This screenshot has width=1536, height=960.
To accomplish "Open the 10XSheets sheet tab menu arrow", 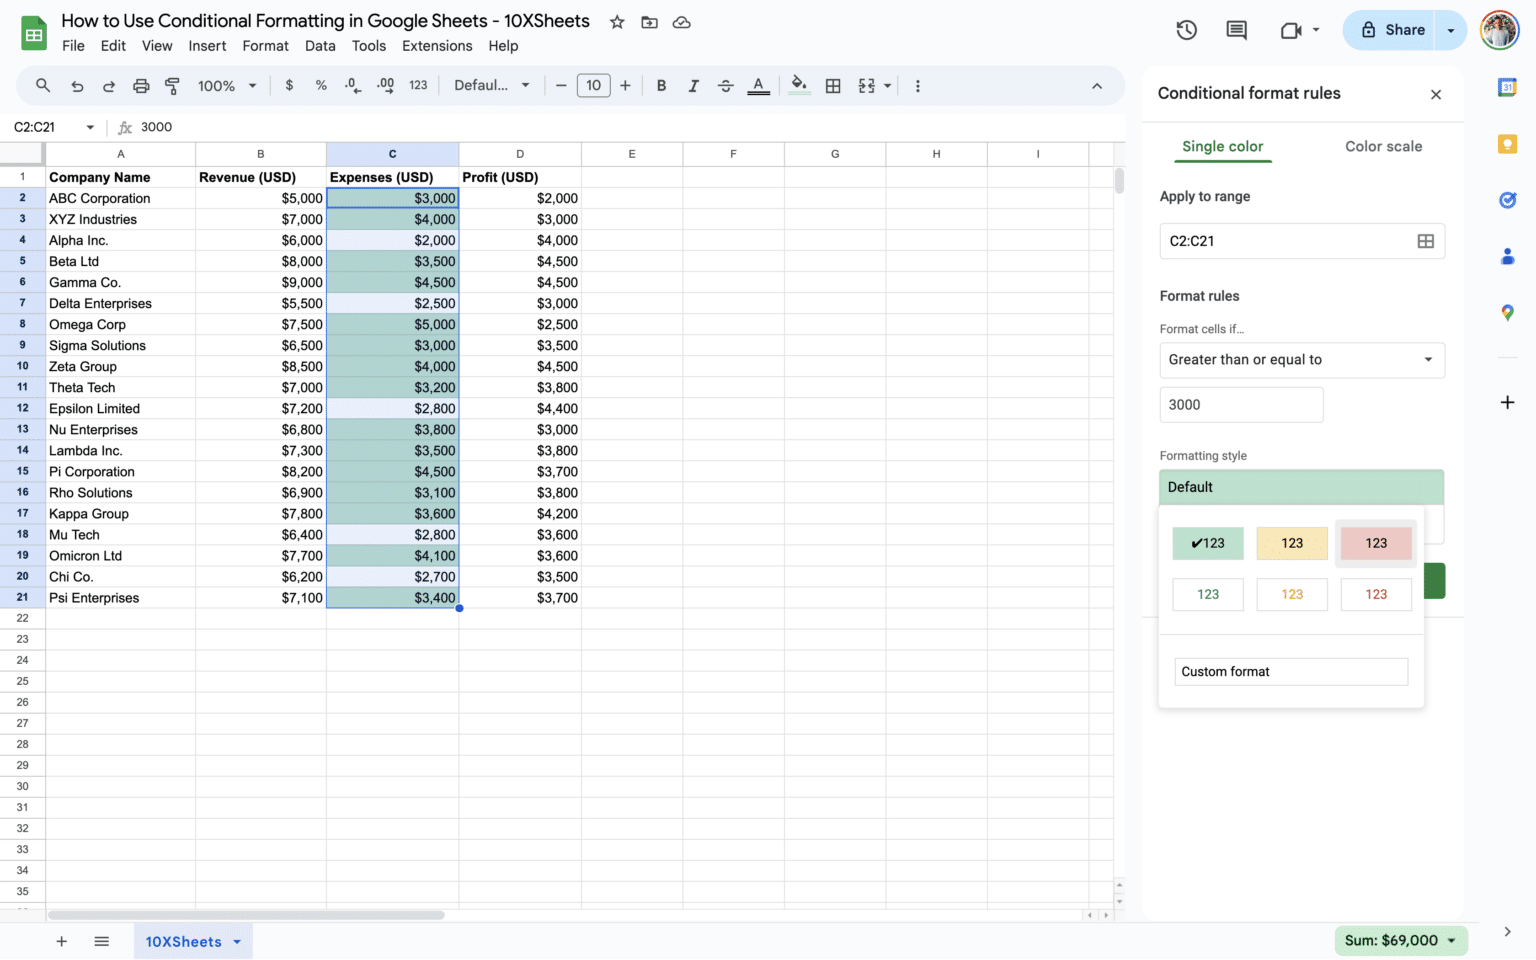I will (x=237, y=941).
